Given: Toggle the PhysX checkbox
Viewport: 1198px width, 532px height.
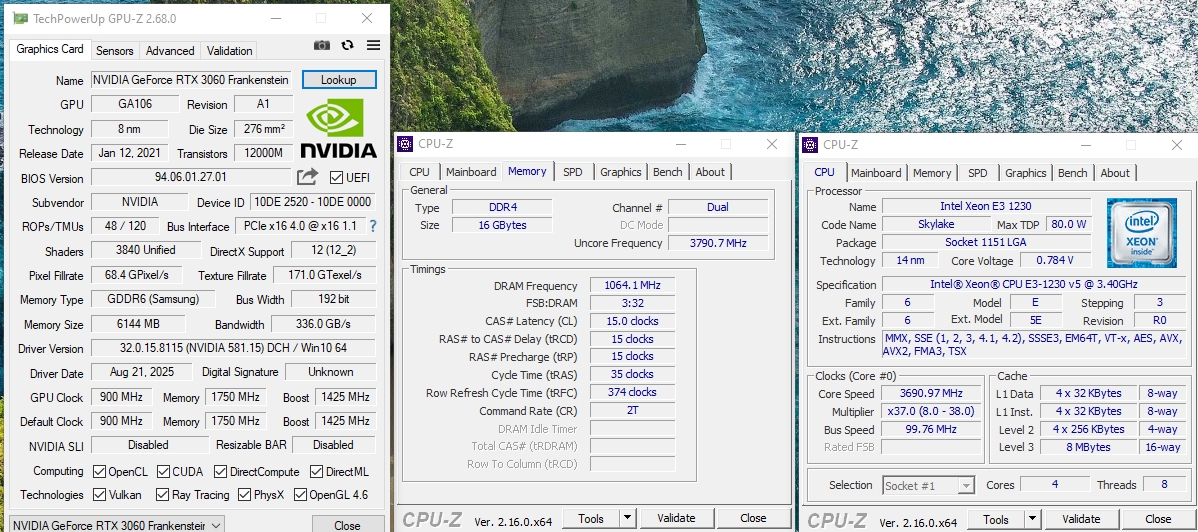Looking at the screenshot, I should click(x=244, y=495).
